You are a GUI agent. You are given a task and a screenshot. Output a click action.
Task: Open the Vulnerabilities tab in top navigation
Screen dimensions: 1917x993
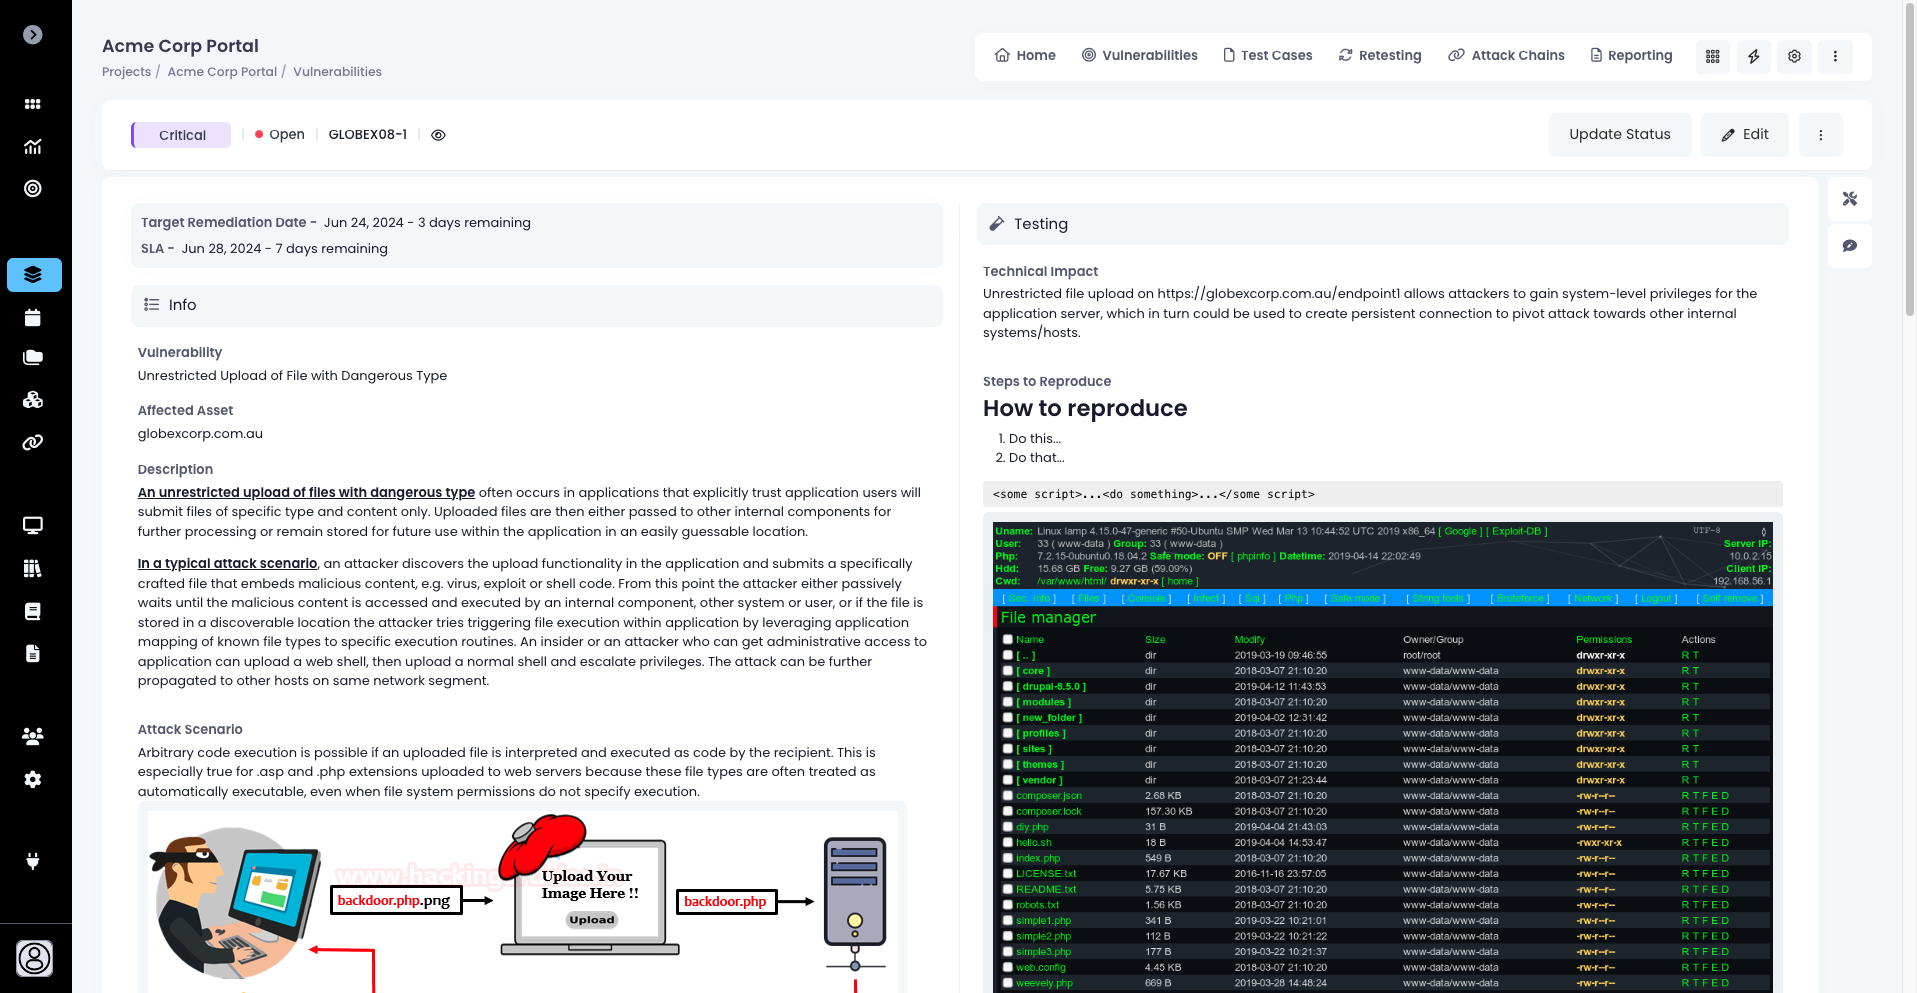tap(1139, 56)
